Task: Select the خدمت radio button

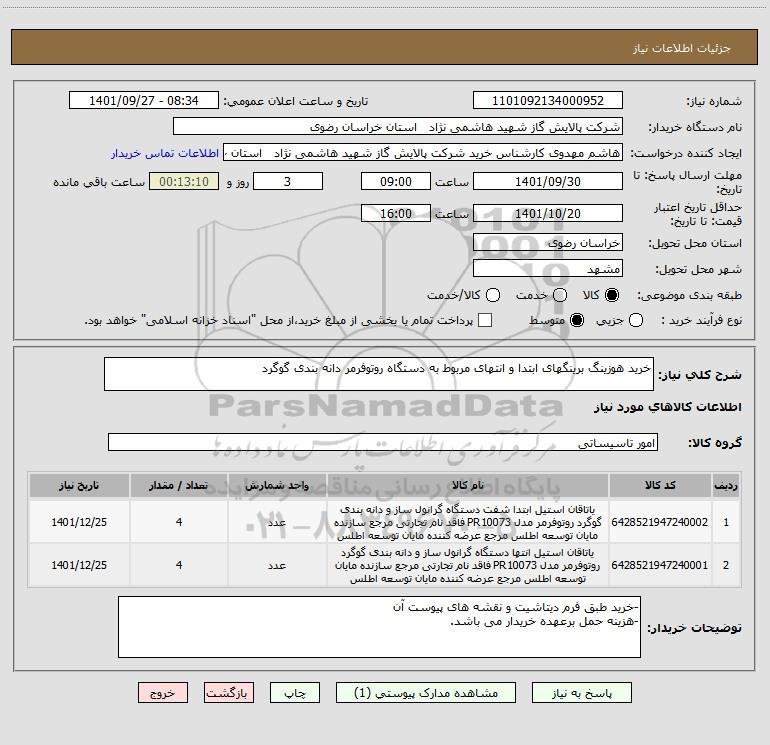Action: [x=560, y=295]
